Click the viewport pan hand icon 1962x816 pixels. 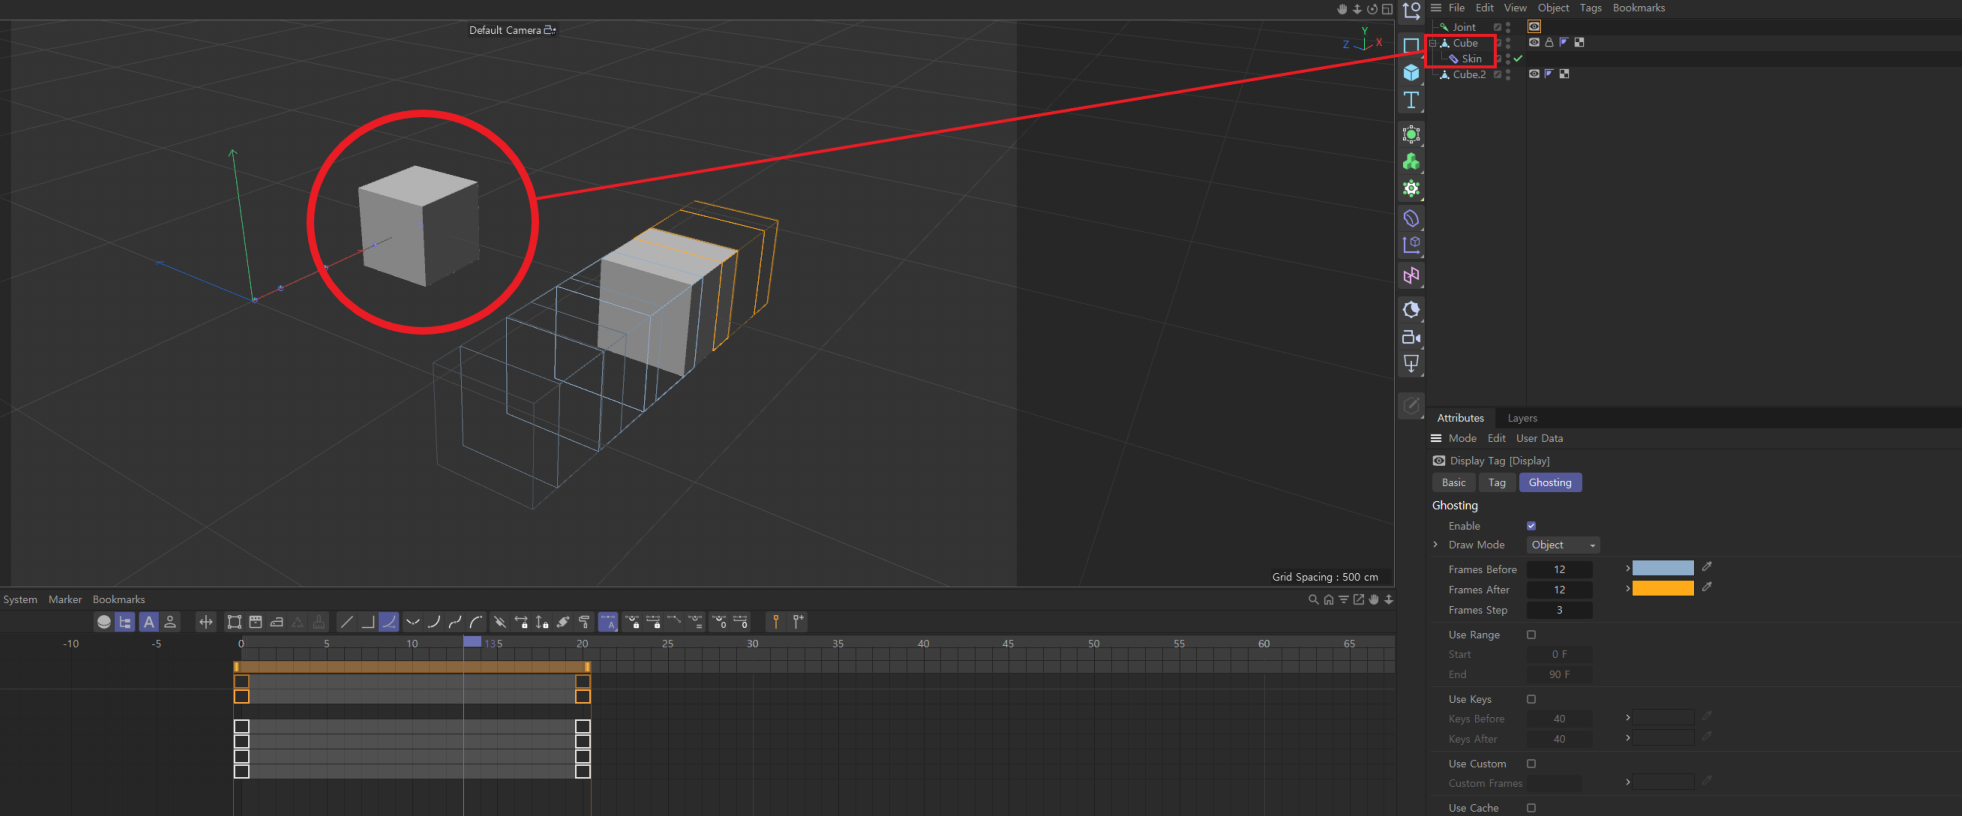click(1342, 9)
